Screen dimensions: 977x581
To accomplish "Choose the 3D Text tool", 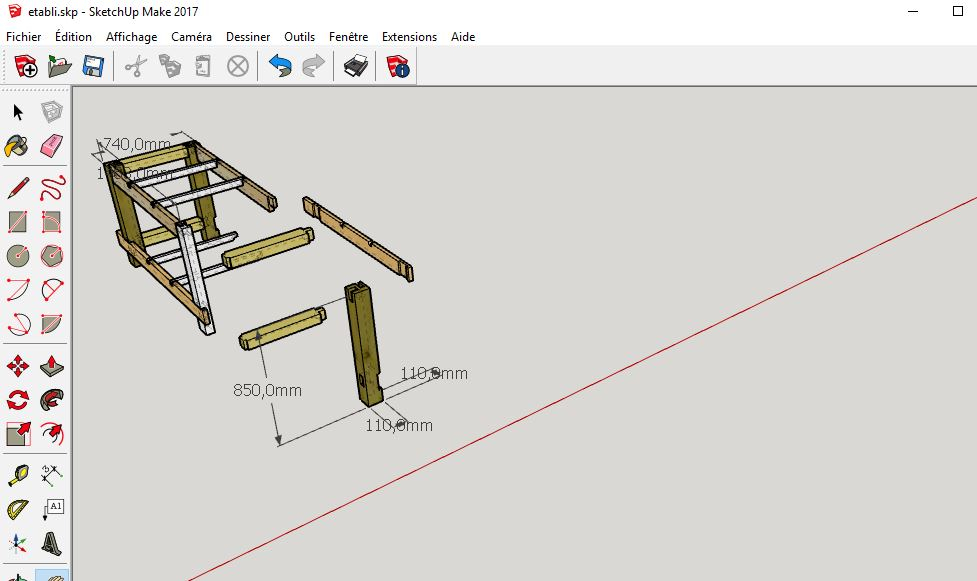I will [x=52, y=544].
